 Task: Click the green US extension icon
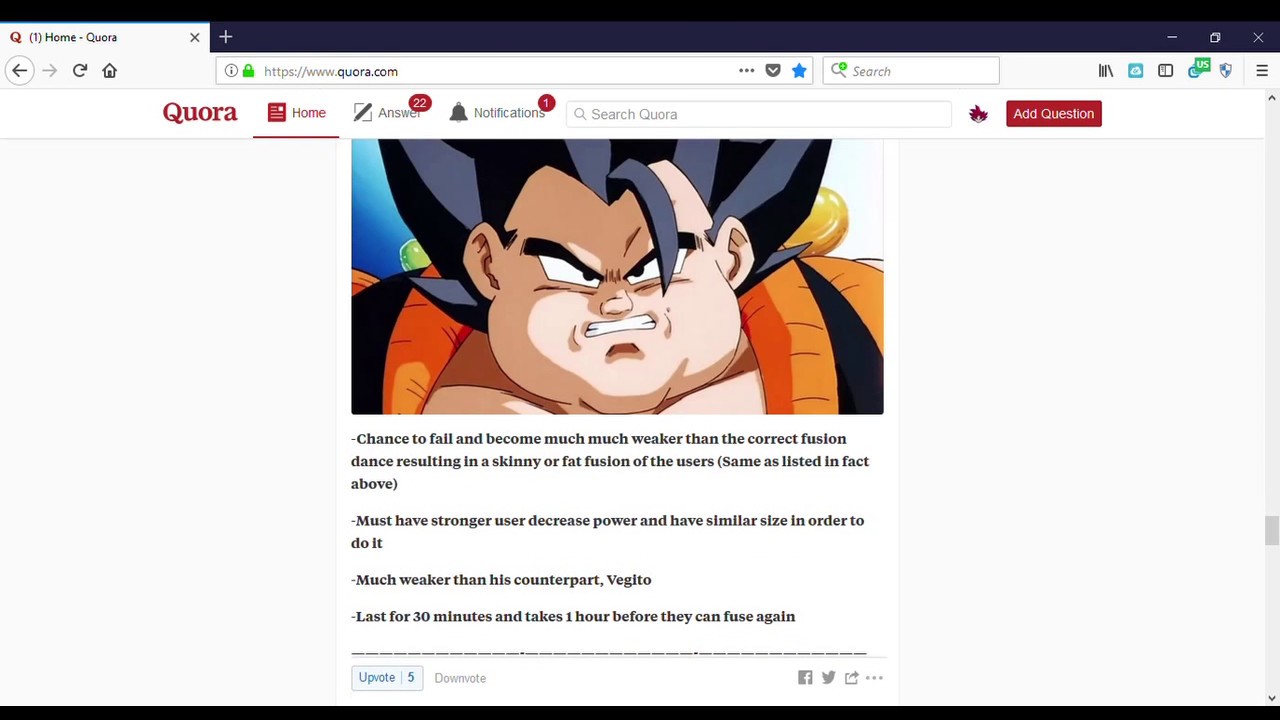point(1198,69)
